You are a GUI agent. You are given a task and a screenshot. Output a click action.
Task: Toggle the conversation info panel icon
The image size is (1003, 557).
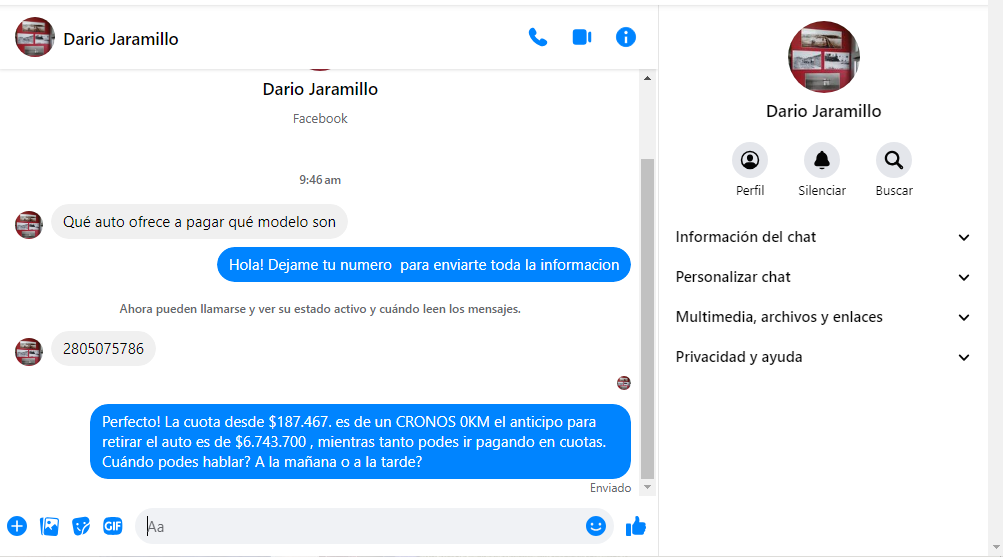626,38
